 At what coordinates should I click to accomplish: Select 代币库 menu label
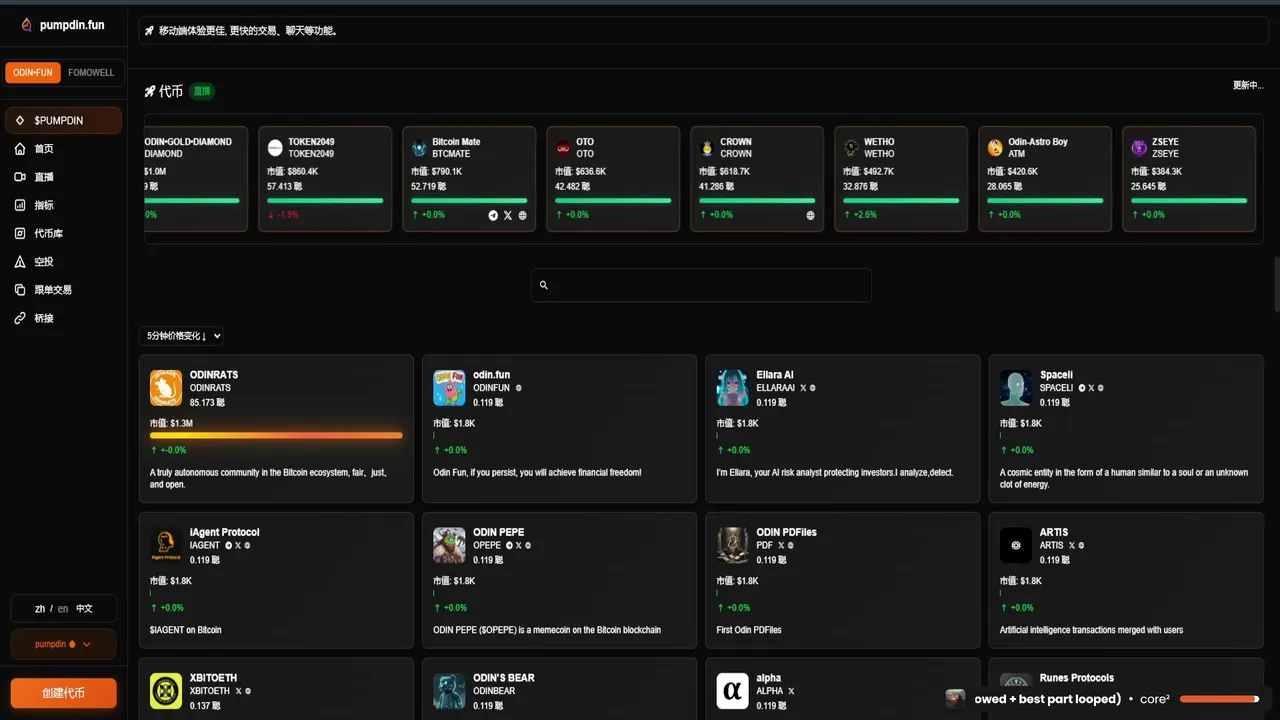pos(48,233)
